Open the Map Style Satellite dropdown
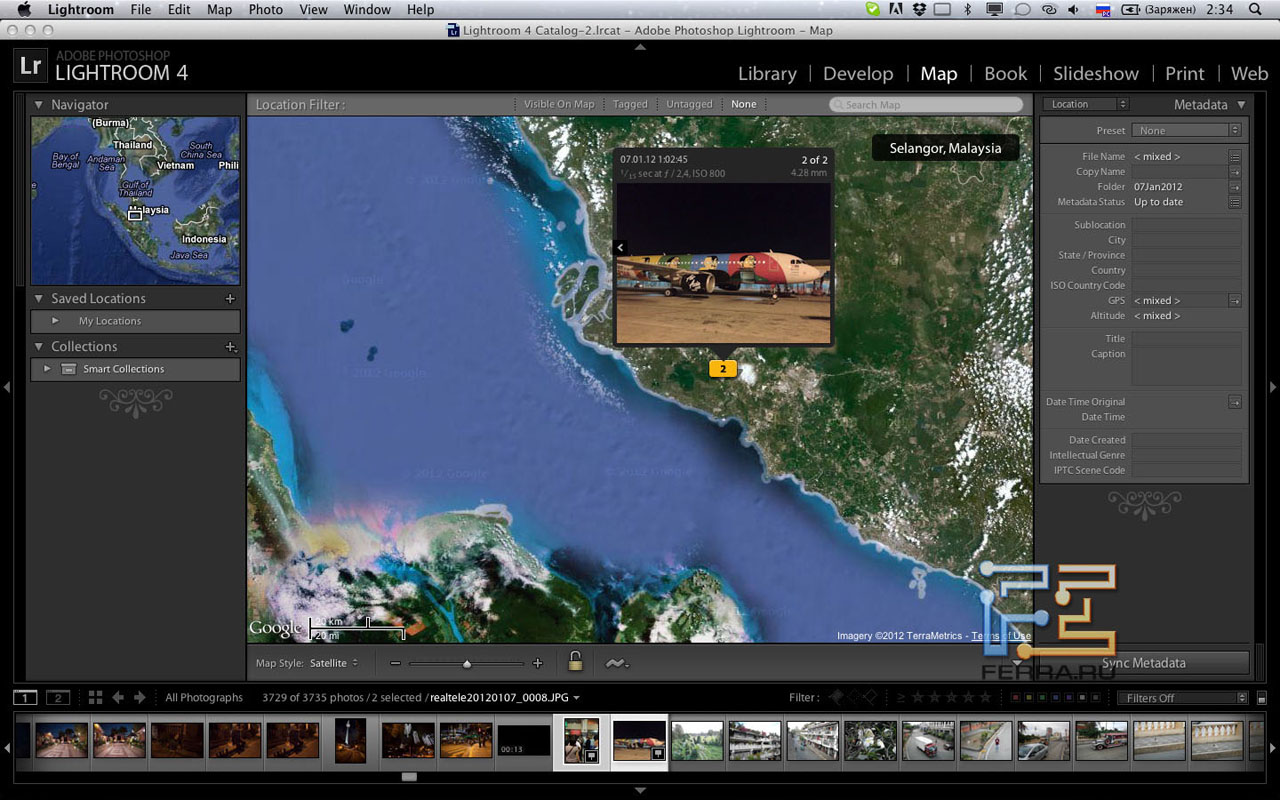Image resolution: width=1280 pixels, height=800 pixels. click(333, 663)
